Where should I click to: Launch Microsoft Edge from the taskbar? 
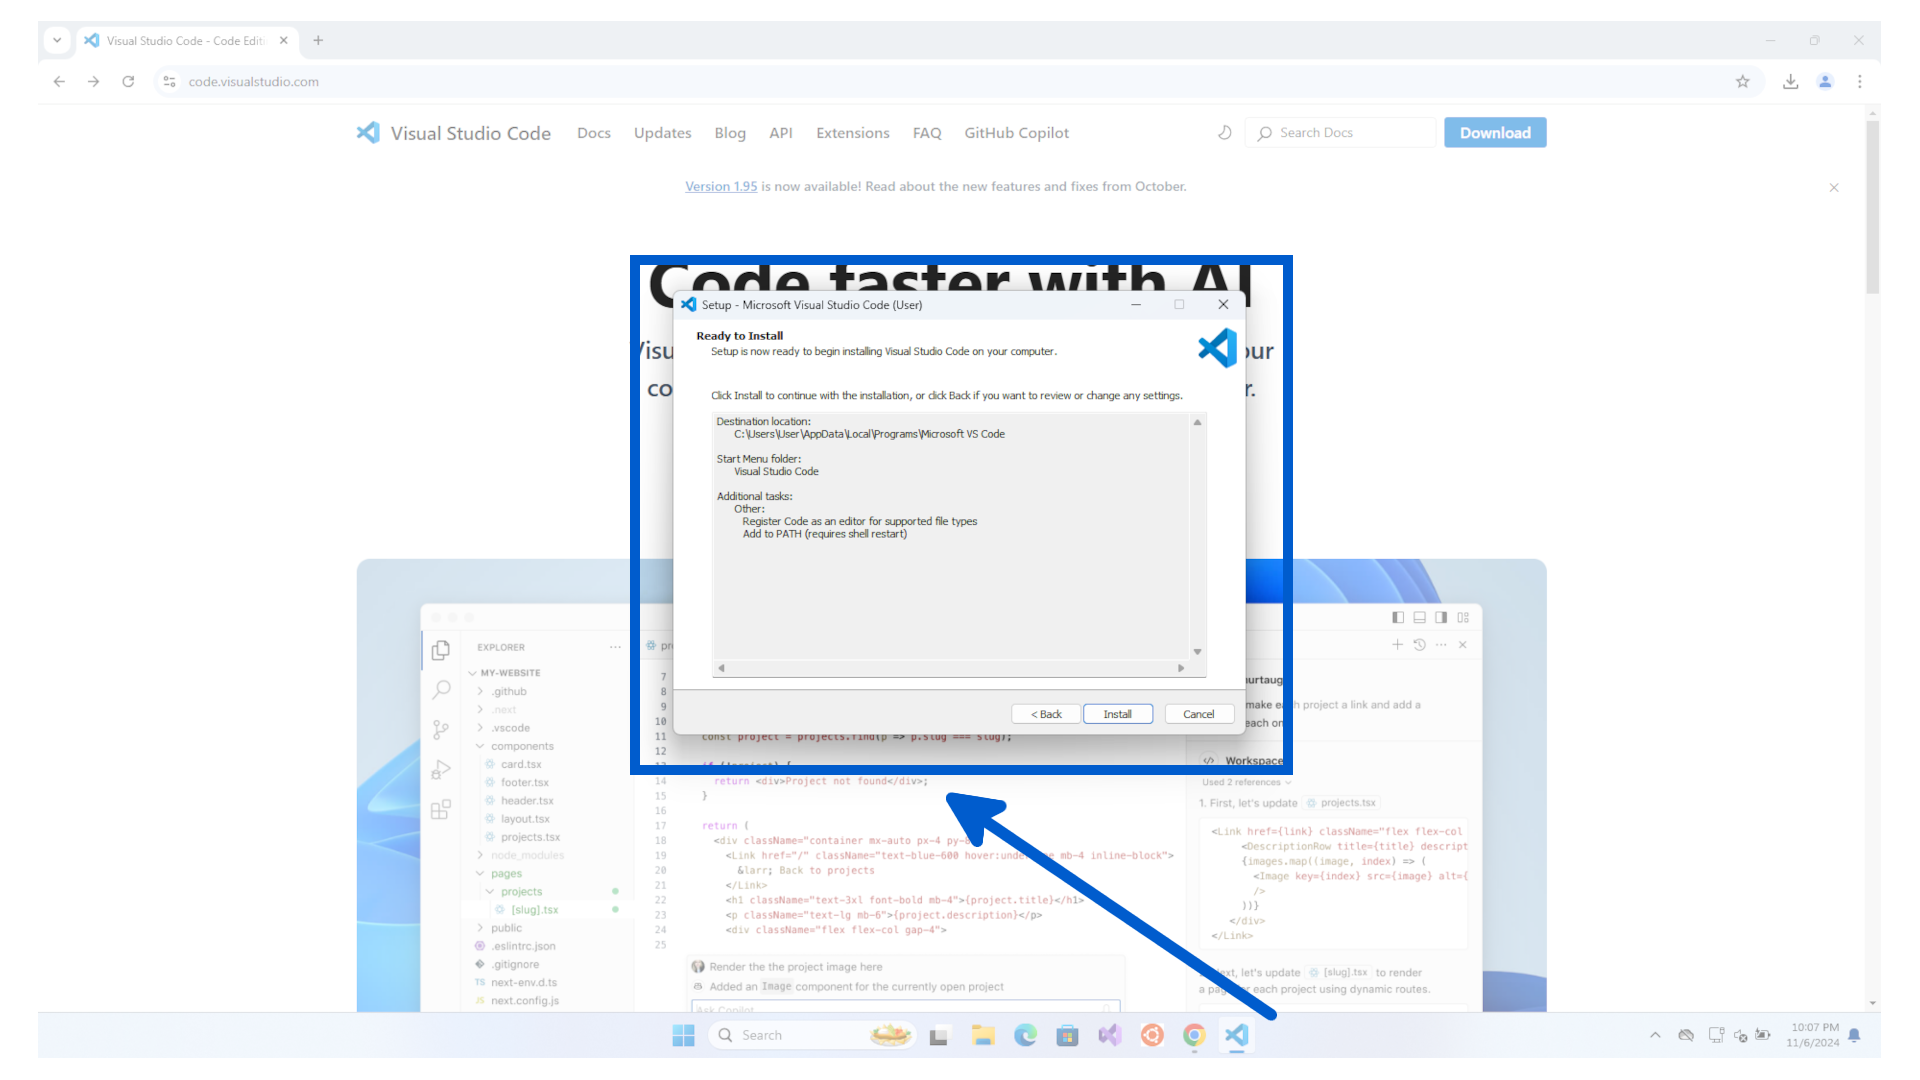click(x=1026, y=1035)
